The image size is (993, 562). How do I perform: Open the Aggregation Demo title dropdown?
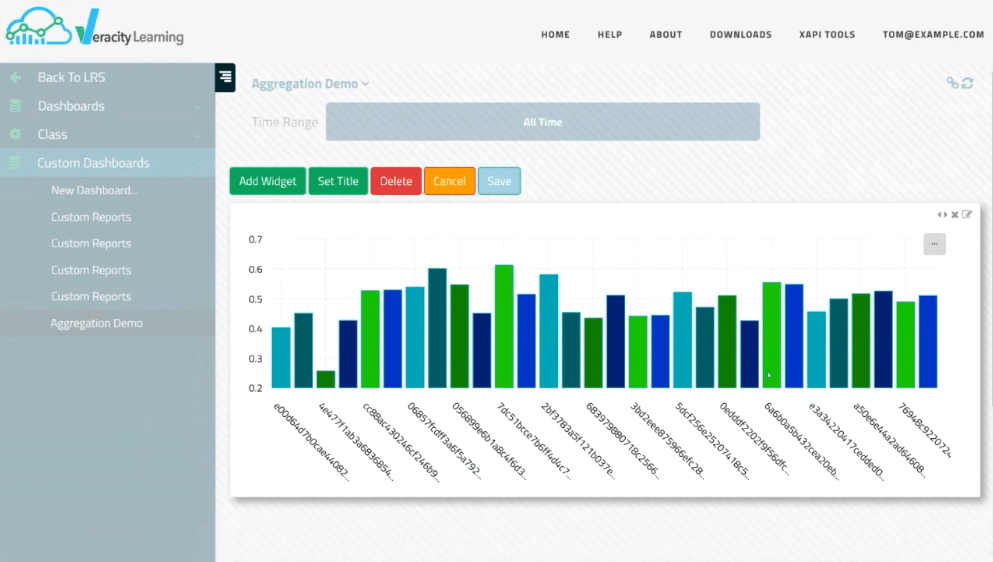tap(310, 84)
